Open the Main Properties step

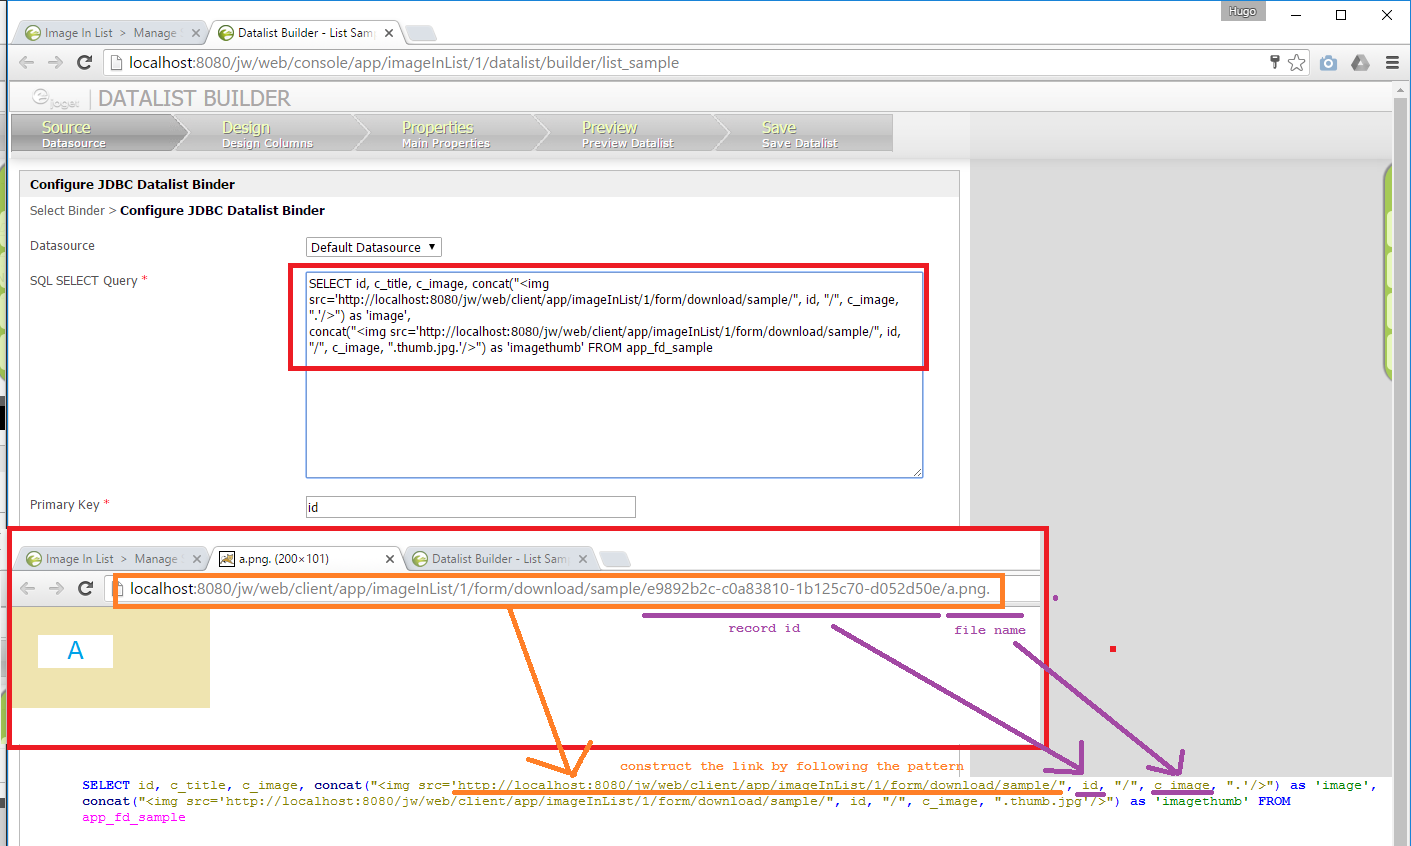tap(445, 133)
